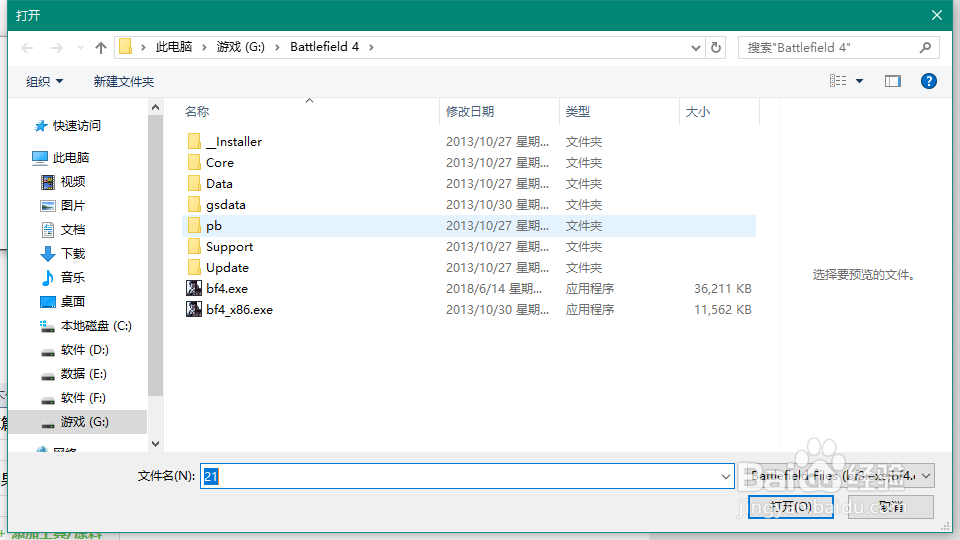Screen dimensions: 960x540
Task: Go up one folder level
Action: pos(101,48)
